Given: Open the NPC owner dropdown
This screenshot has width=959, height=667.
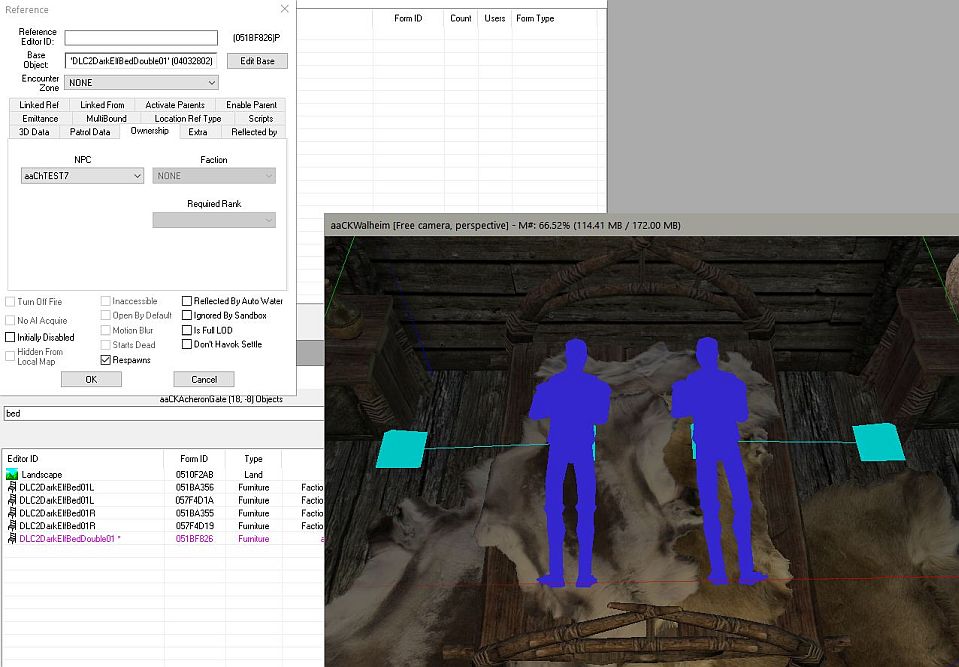Looking at the screenshot, I should pos(83,176).
